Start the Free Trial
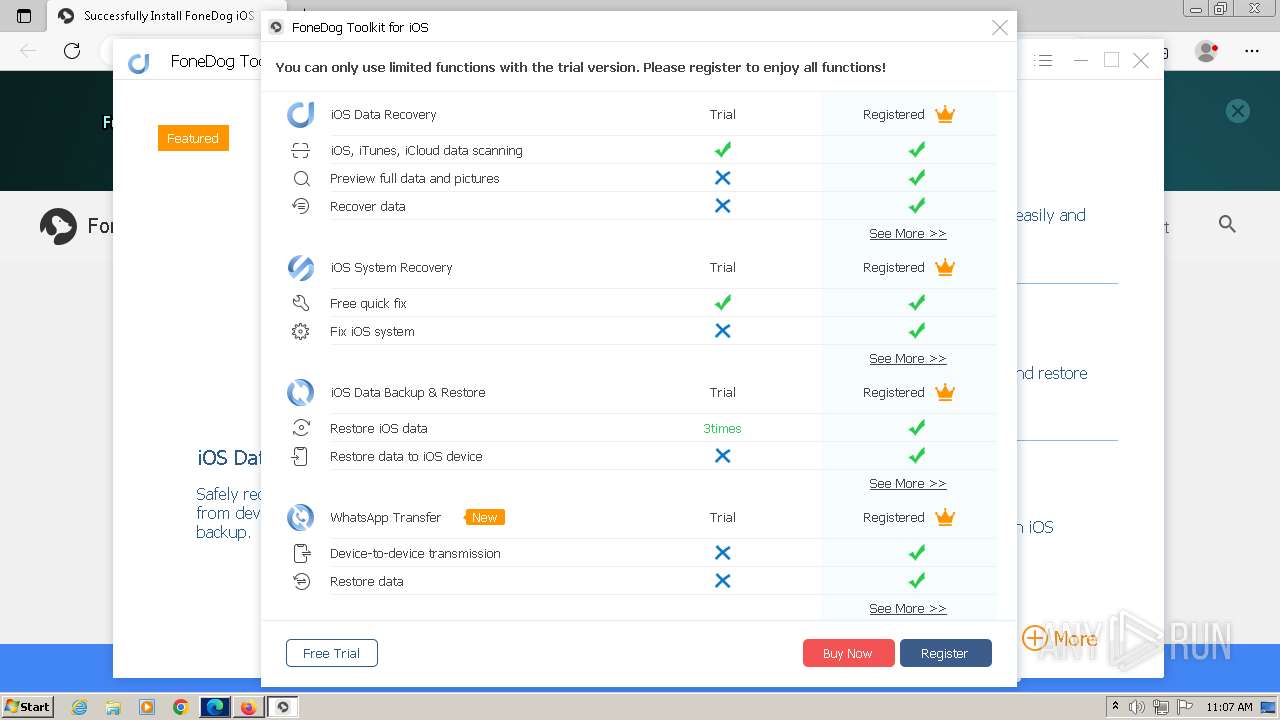 tap(331, 654)
